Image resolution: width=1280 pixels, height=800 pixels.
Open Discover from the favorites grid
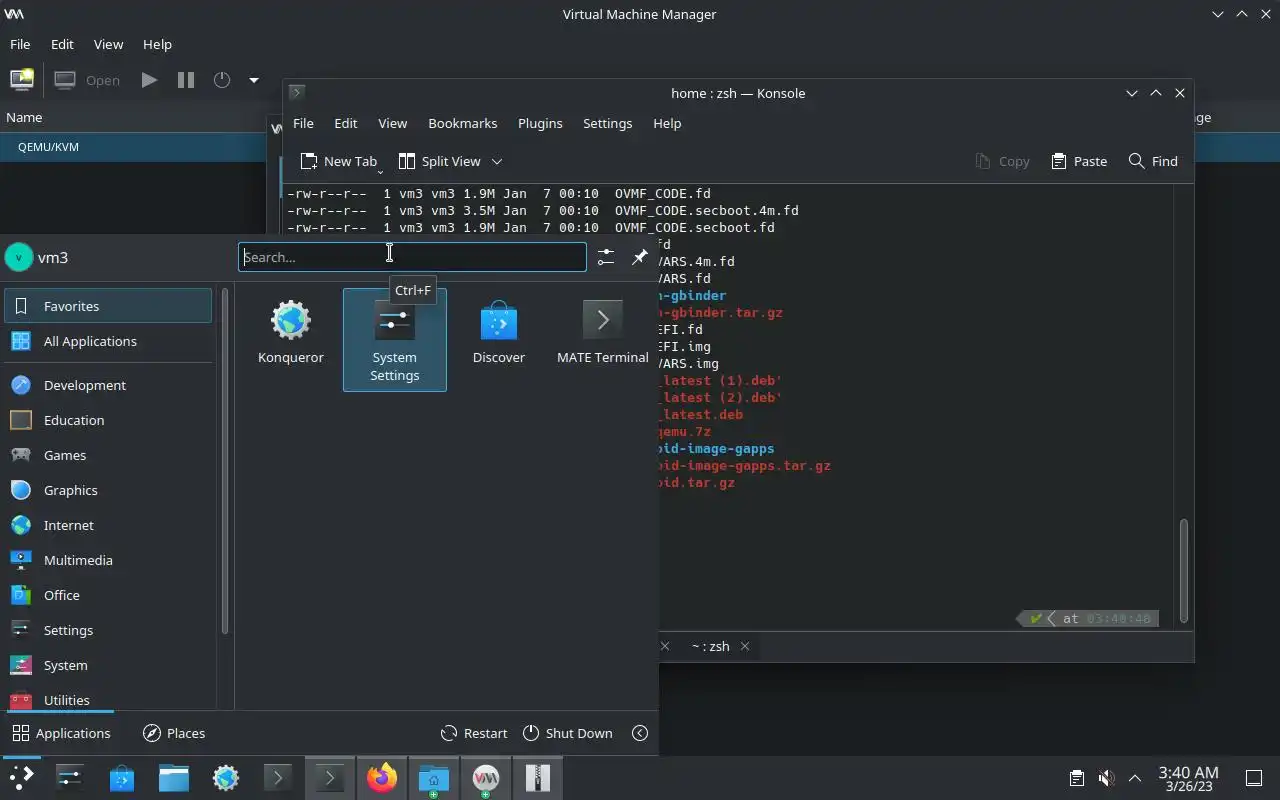pyautogui.click(x=498, y=333)
